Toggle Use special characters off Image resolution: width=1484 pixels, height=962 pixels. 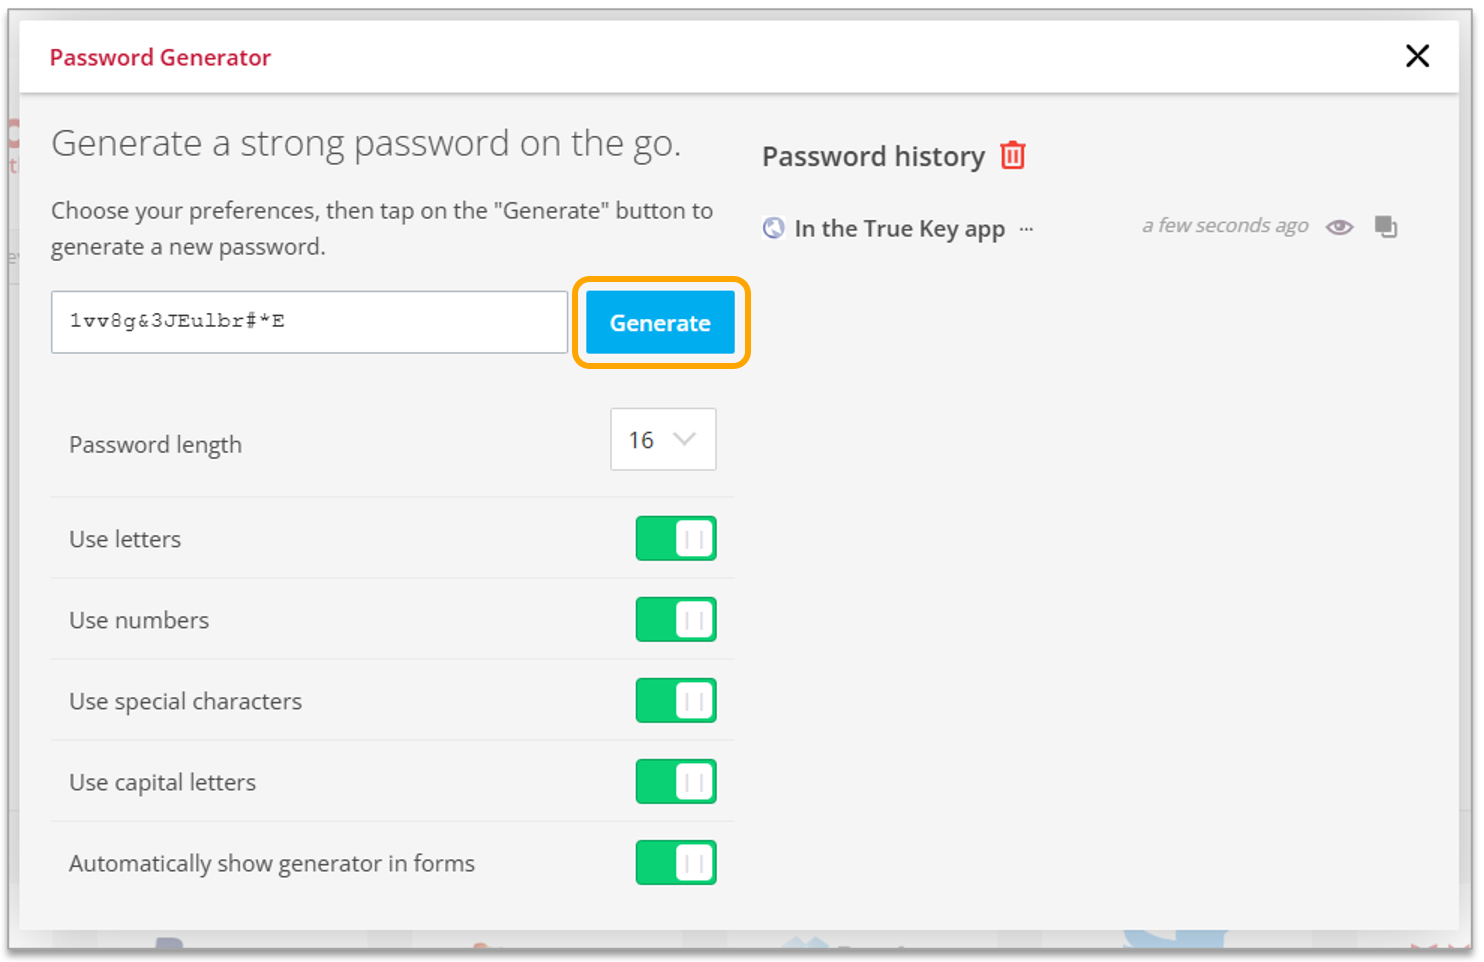[x=675, y=700]
